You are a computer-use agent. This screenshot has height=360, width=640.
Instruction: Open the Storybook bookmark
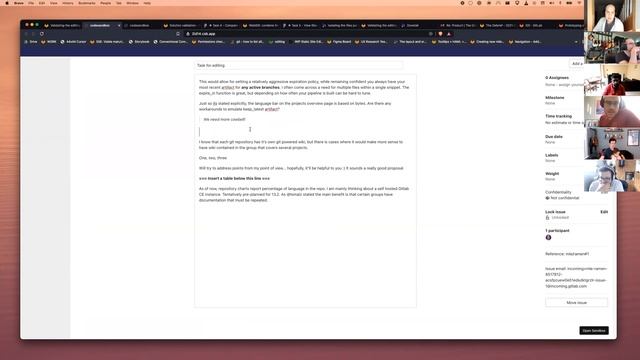coord(139,42)
